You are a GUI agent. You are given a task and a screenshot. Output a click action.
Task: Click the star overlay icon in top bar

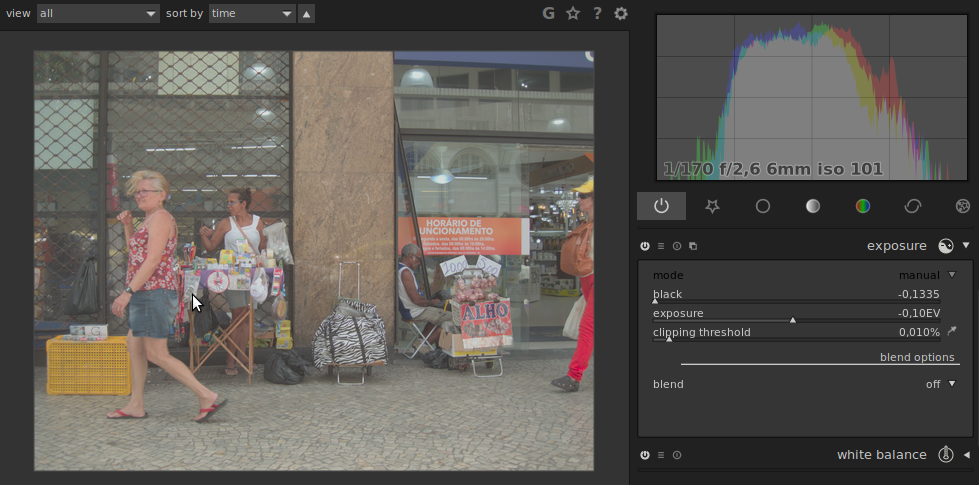(x=573, y=13)
